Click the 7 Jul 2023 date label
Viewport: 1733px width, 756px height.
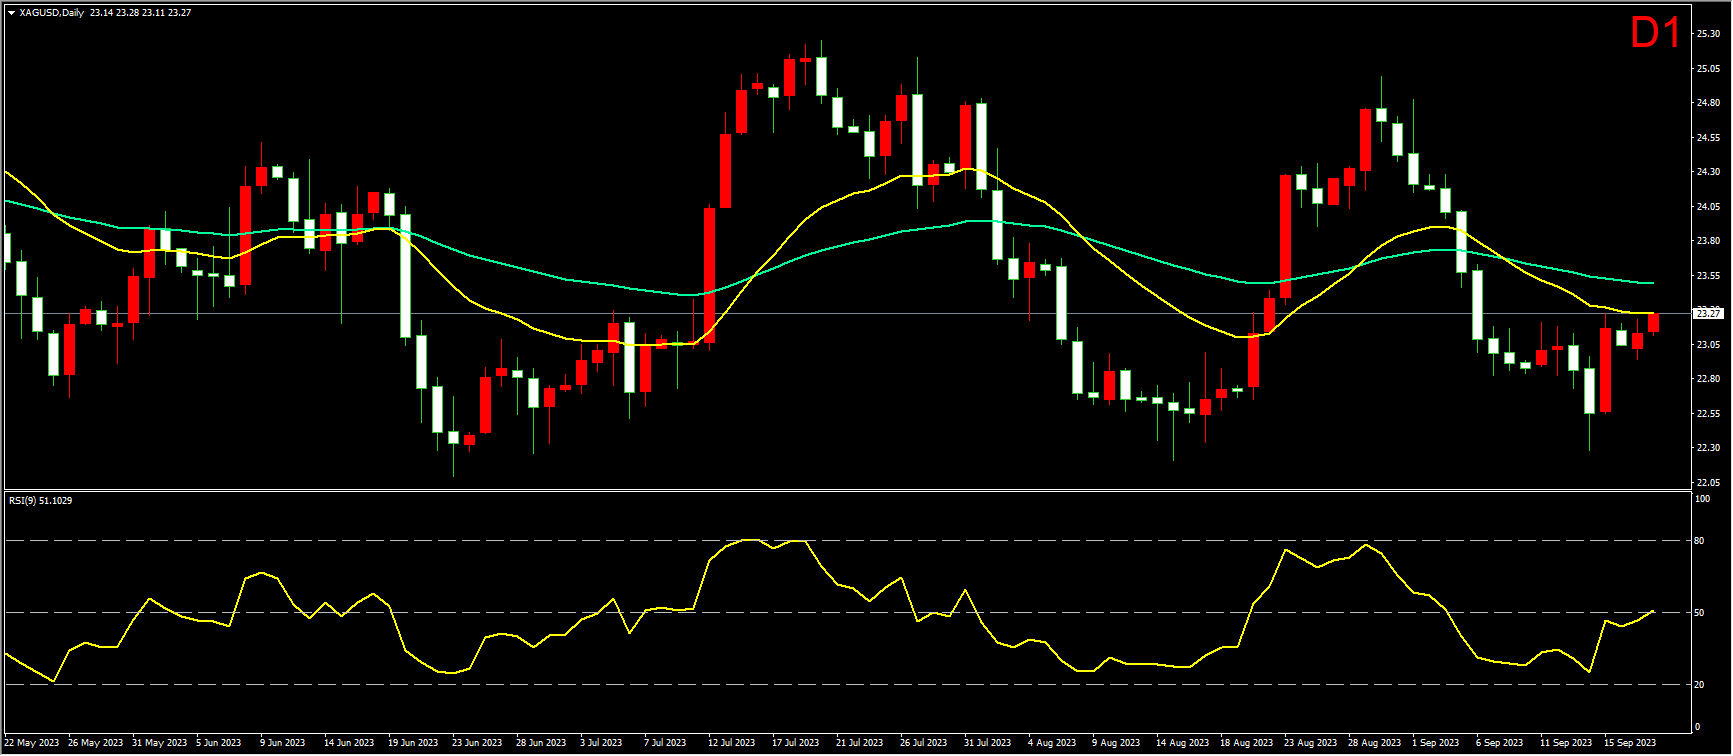tap(666, 743)
